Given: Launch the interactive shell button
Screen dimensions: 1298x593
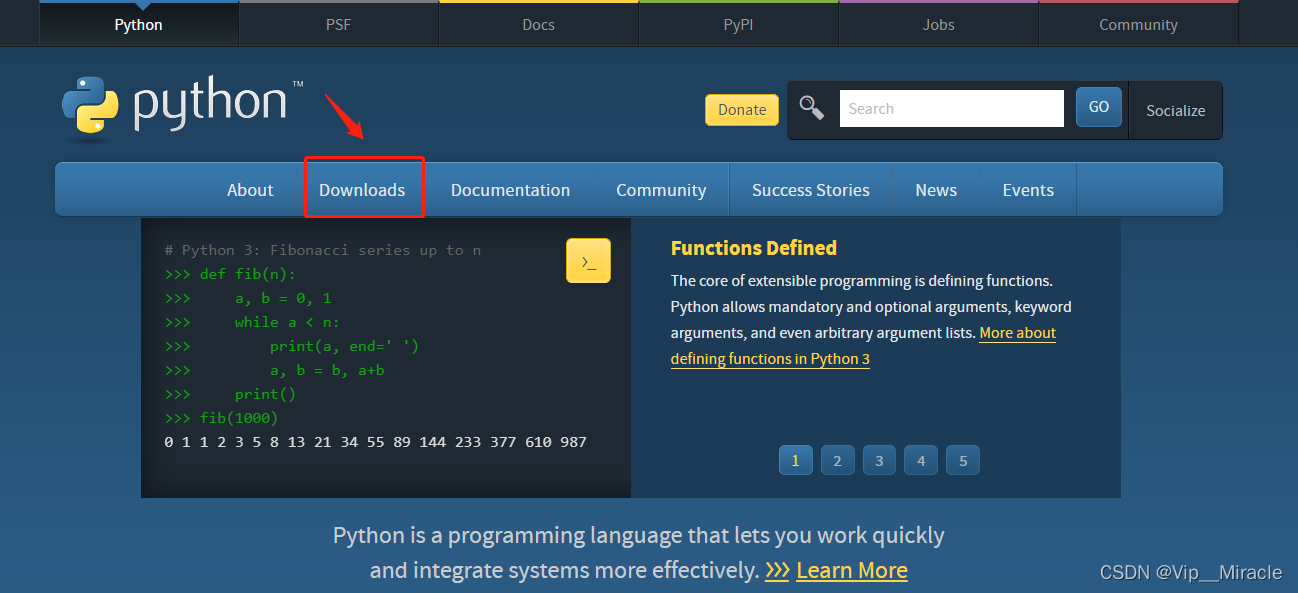Looking at the screenshot, I should point(588,261).
